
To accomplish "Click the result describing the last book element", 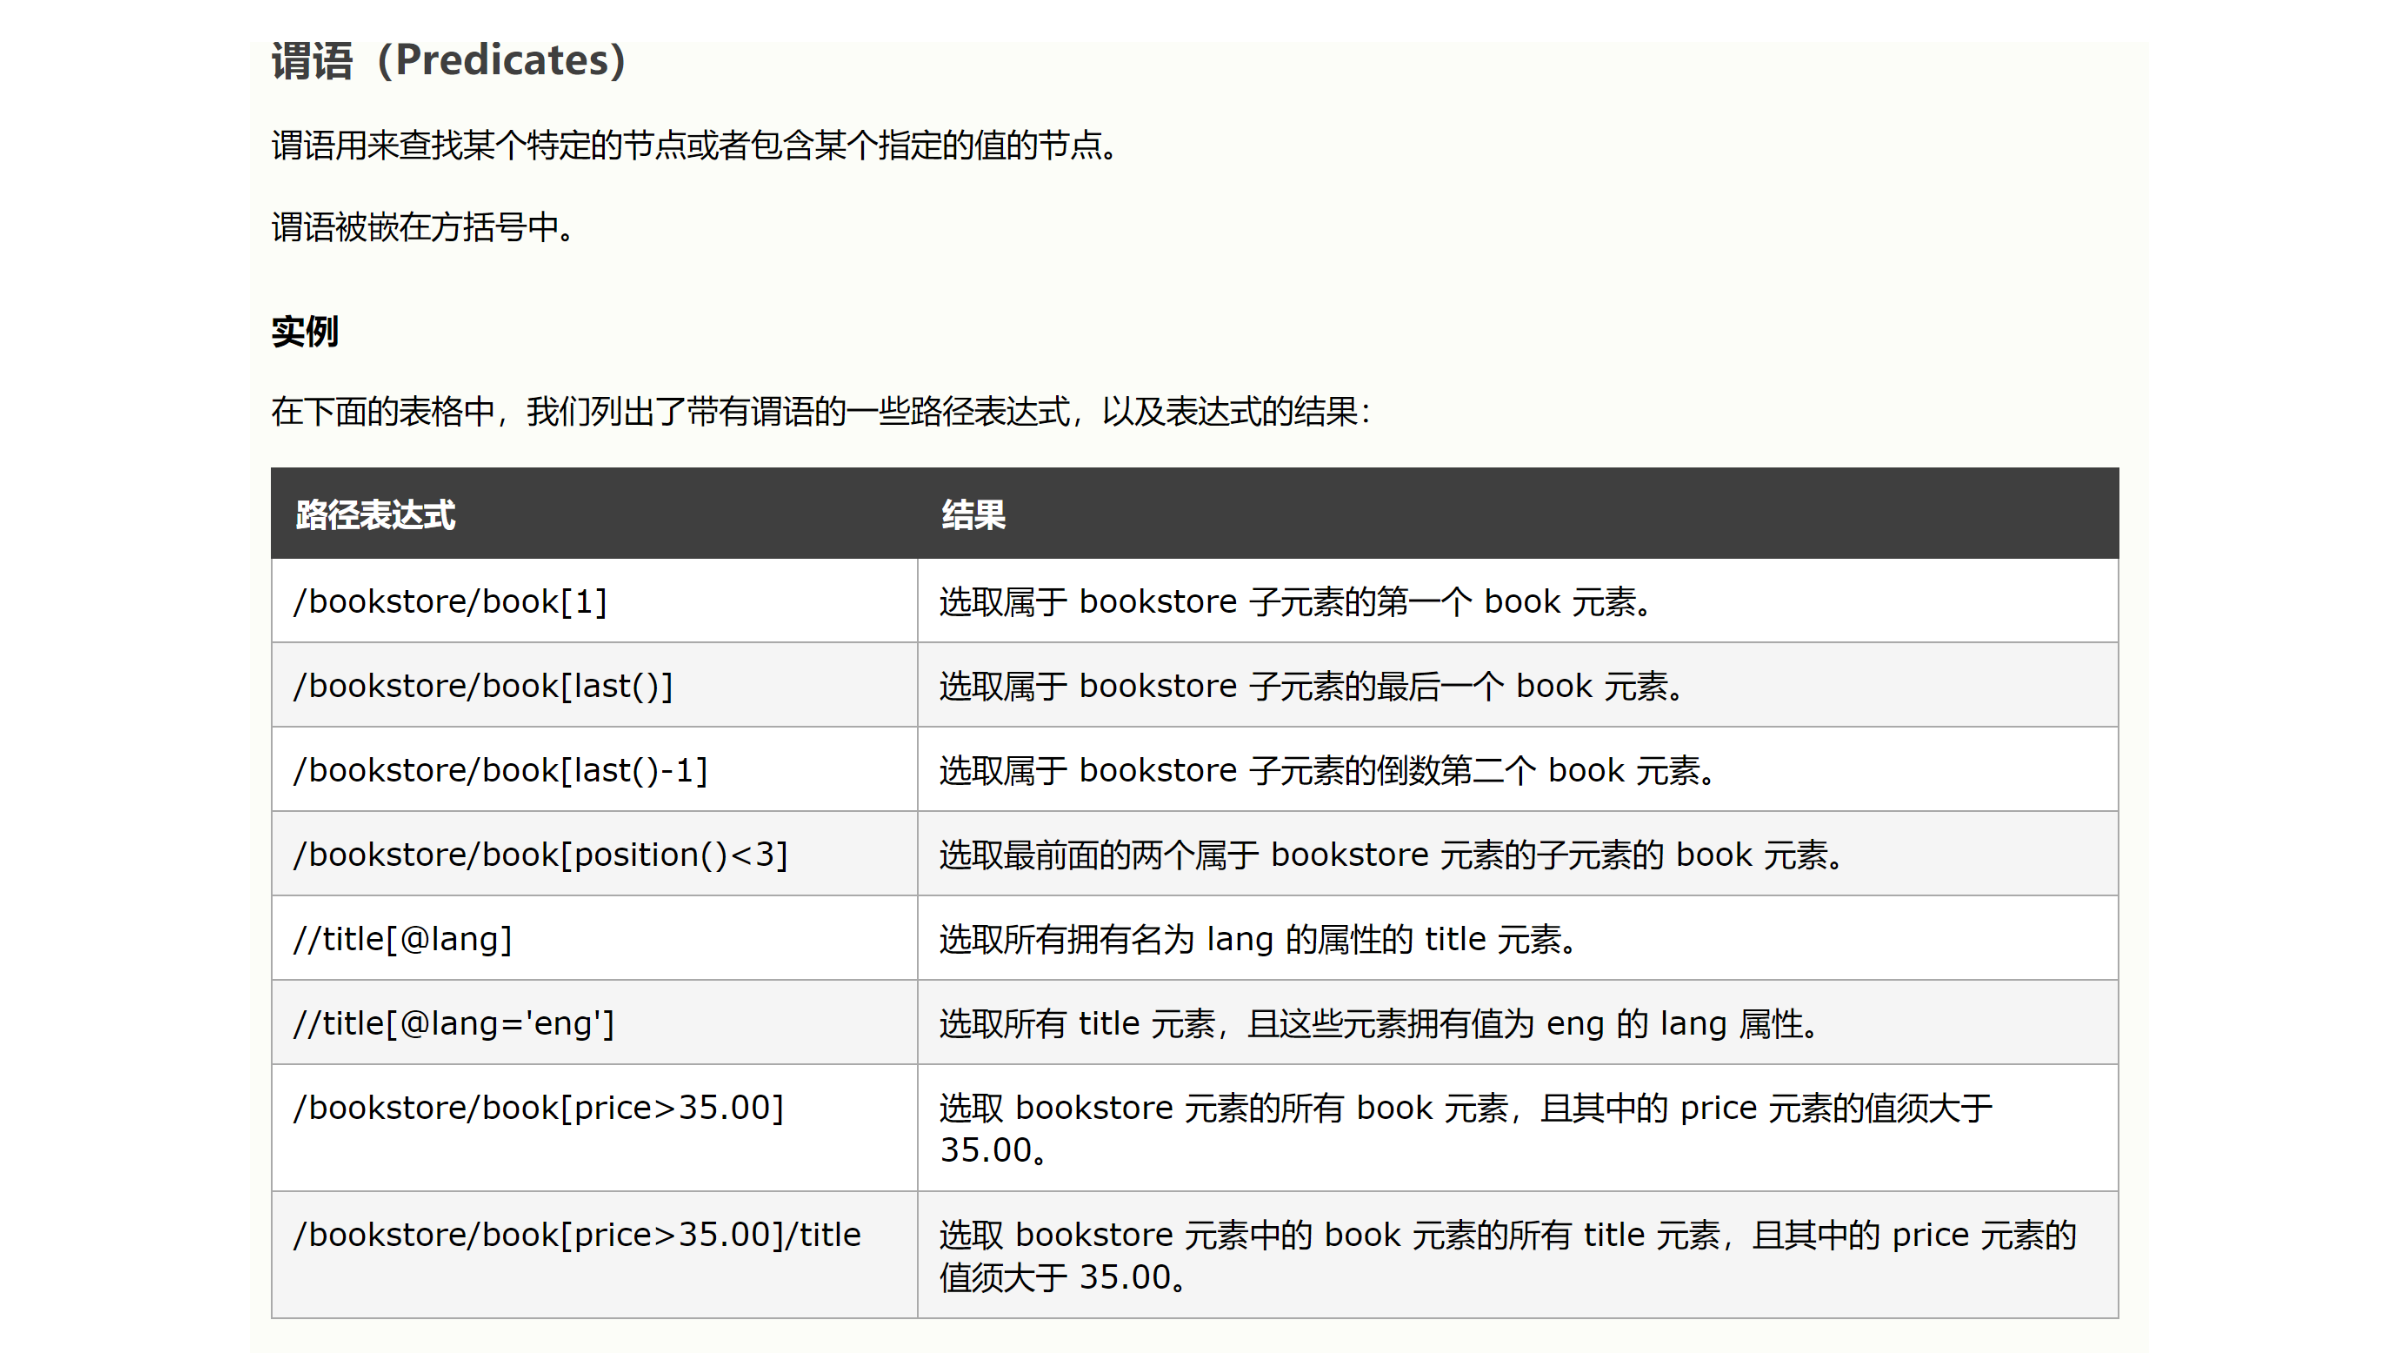I will [1312, 686].
